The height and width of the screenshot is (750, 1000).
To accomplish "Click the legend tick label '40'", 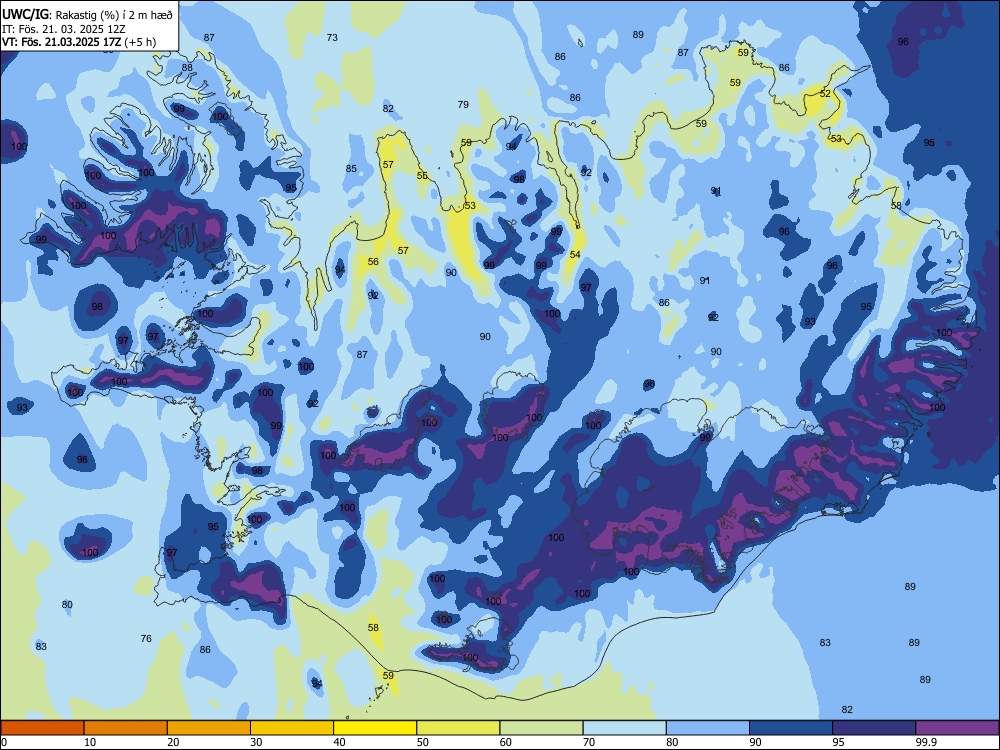I will 339,742.
